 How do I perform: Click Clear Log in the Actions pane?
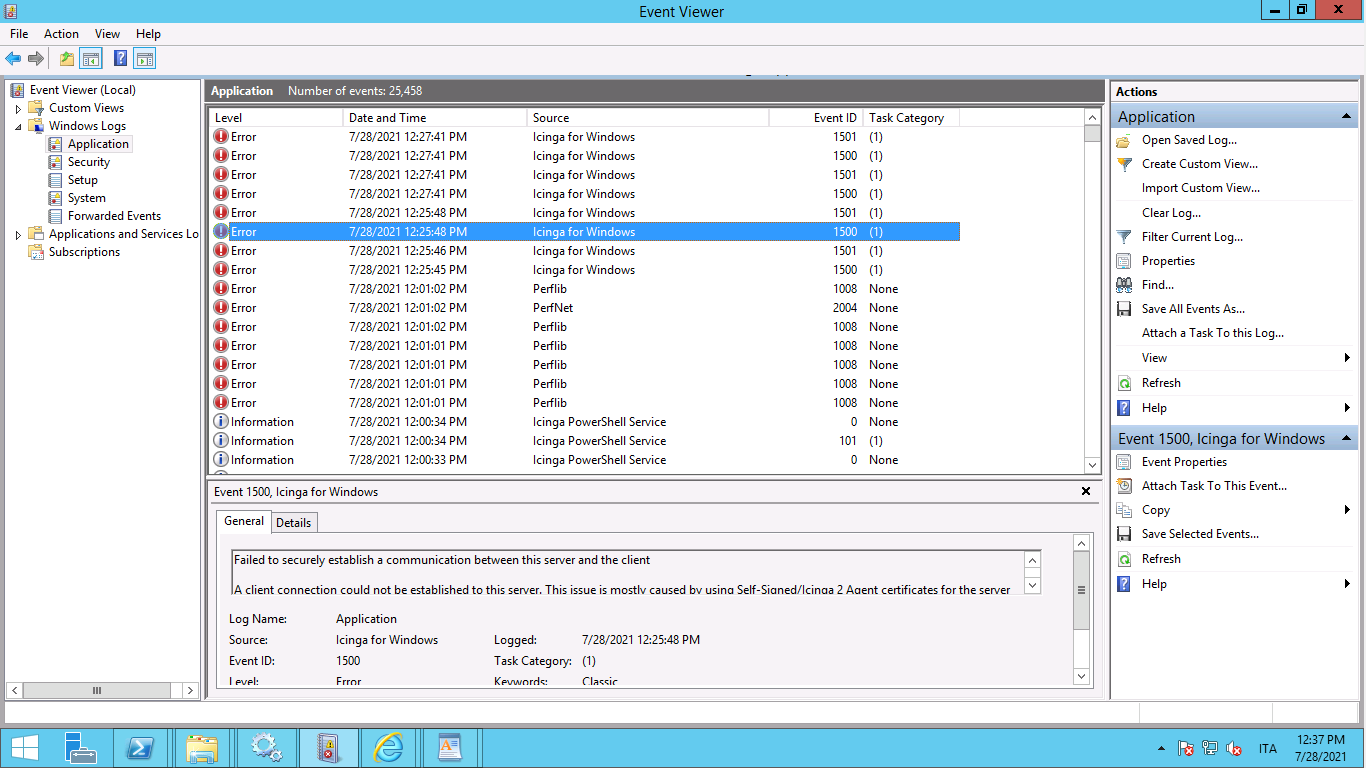pyautogui.click(x=1173, y=212)
